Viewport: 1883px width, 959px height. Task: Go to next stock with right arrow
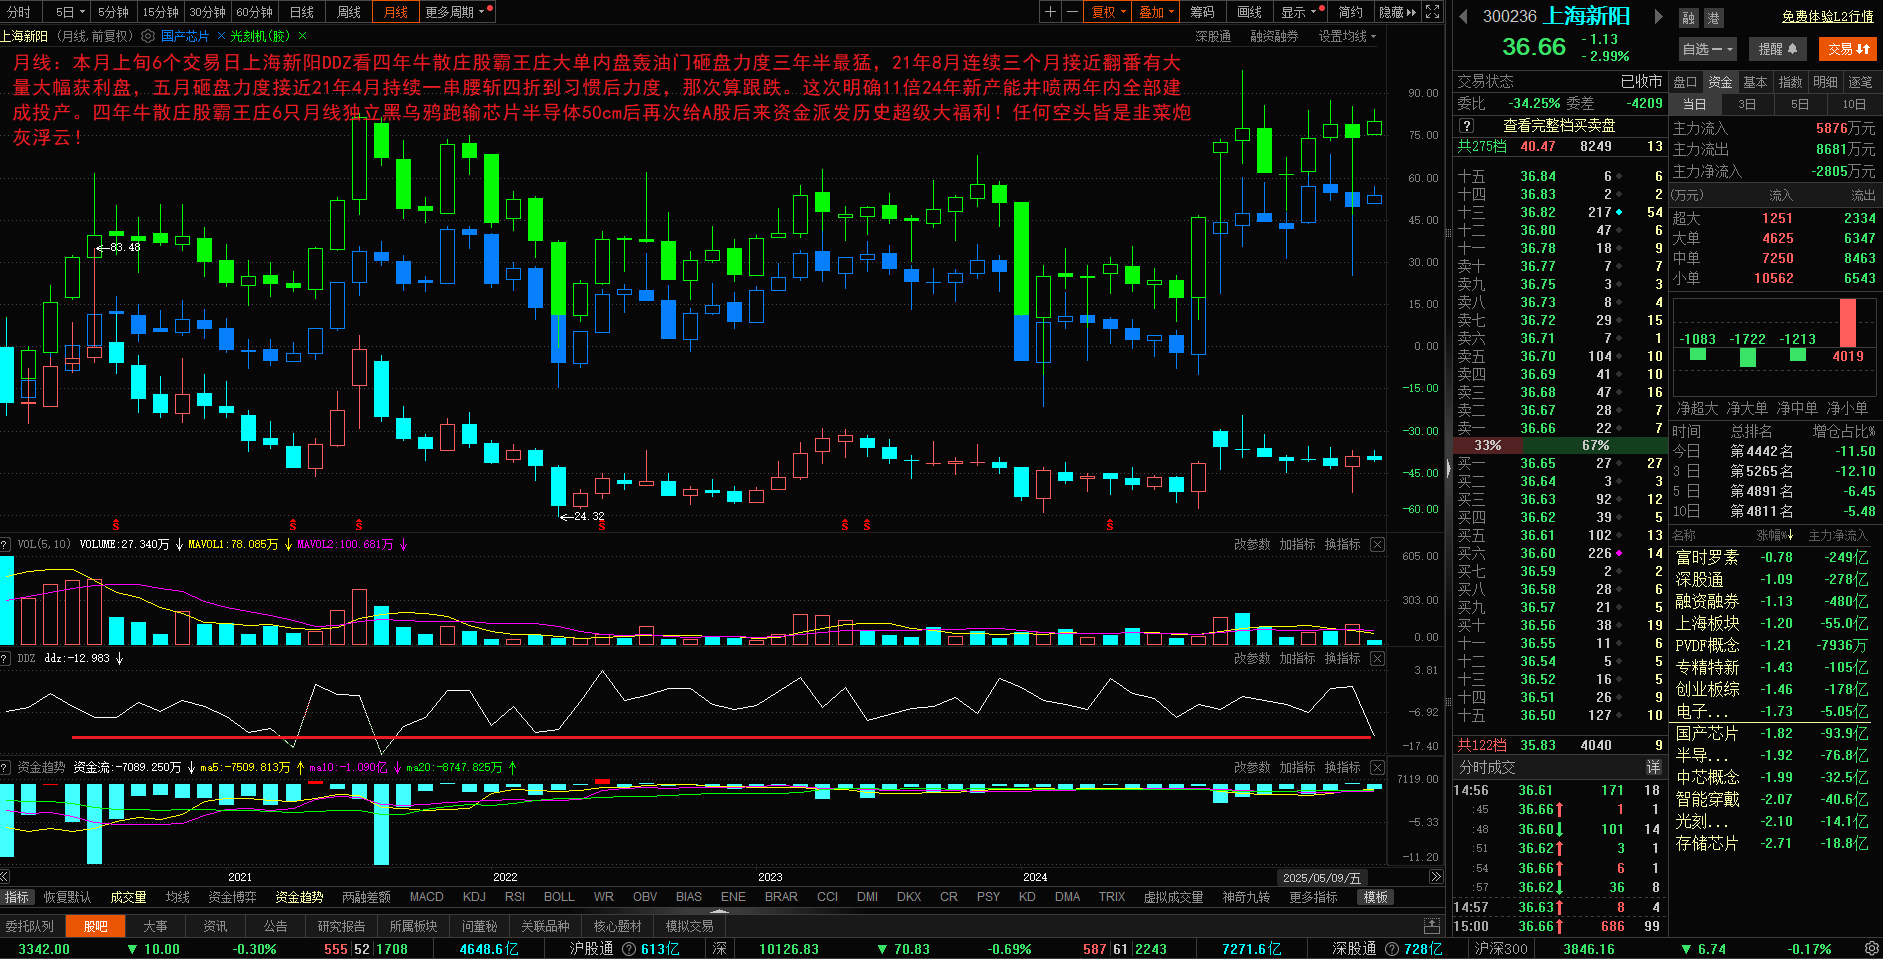point(1658,16)
